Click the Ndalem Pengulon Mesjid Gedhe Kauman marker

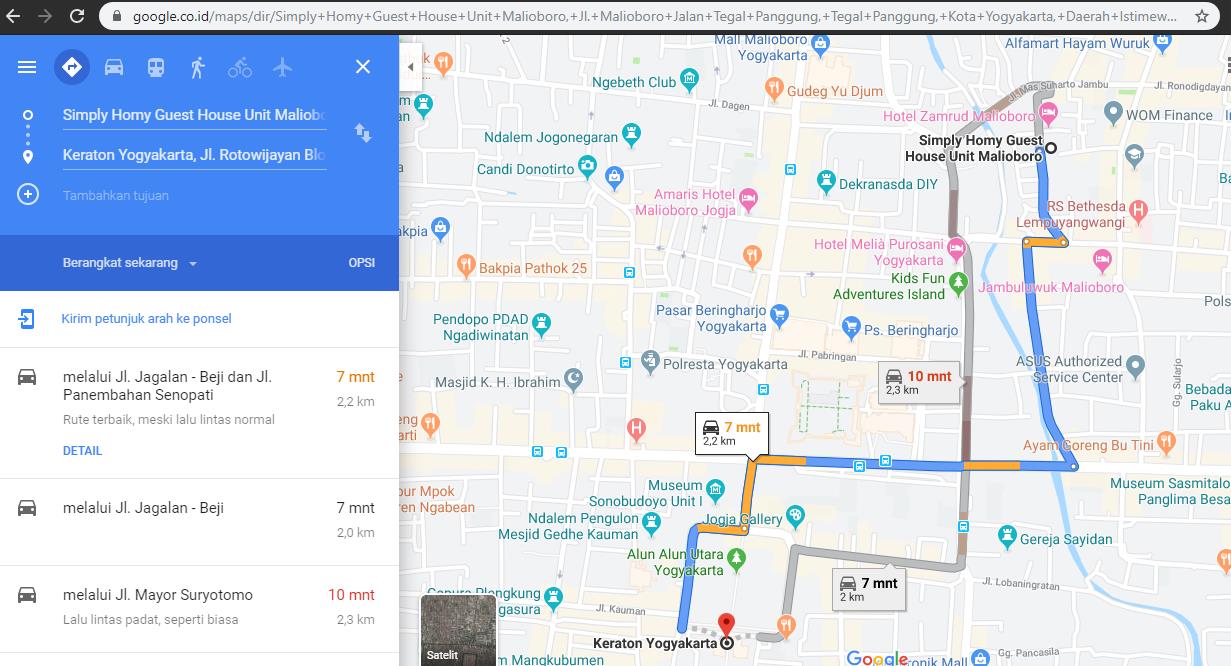coord(652,521)
